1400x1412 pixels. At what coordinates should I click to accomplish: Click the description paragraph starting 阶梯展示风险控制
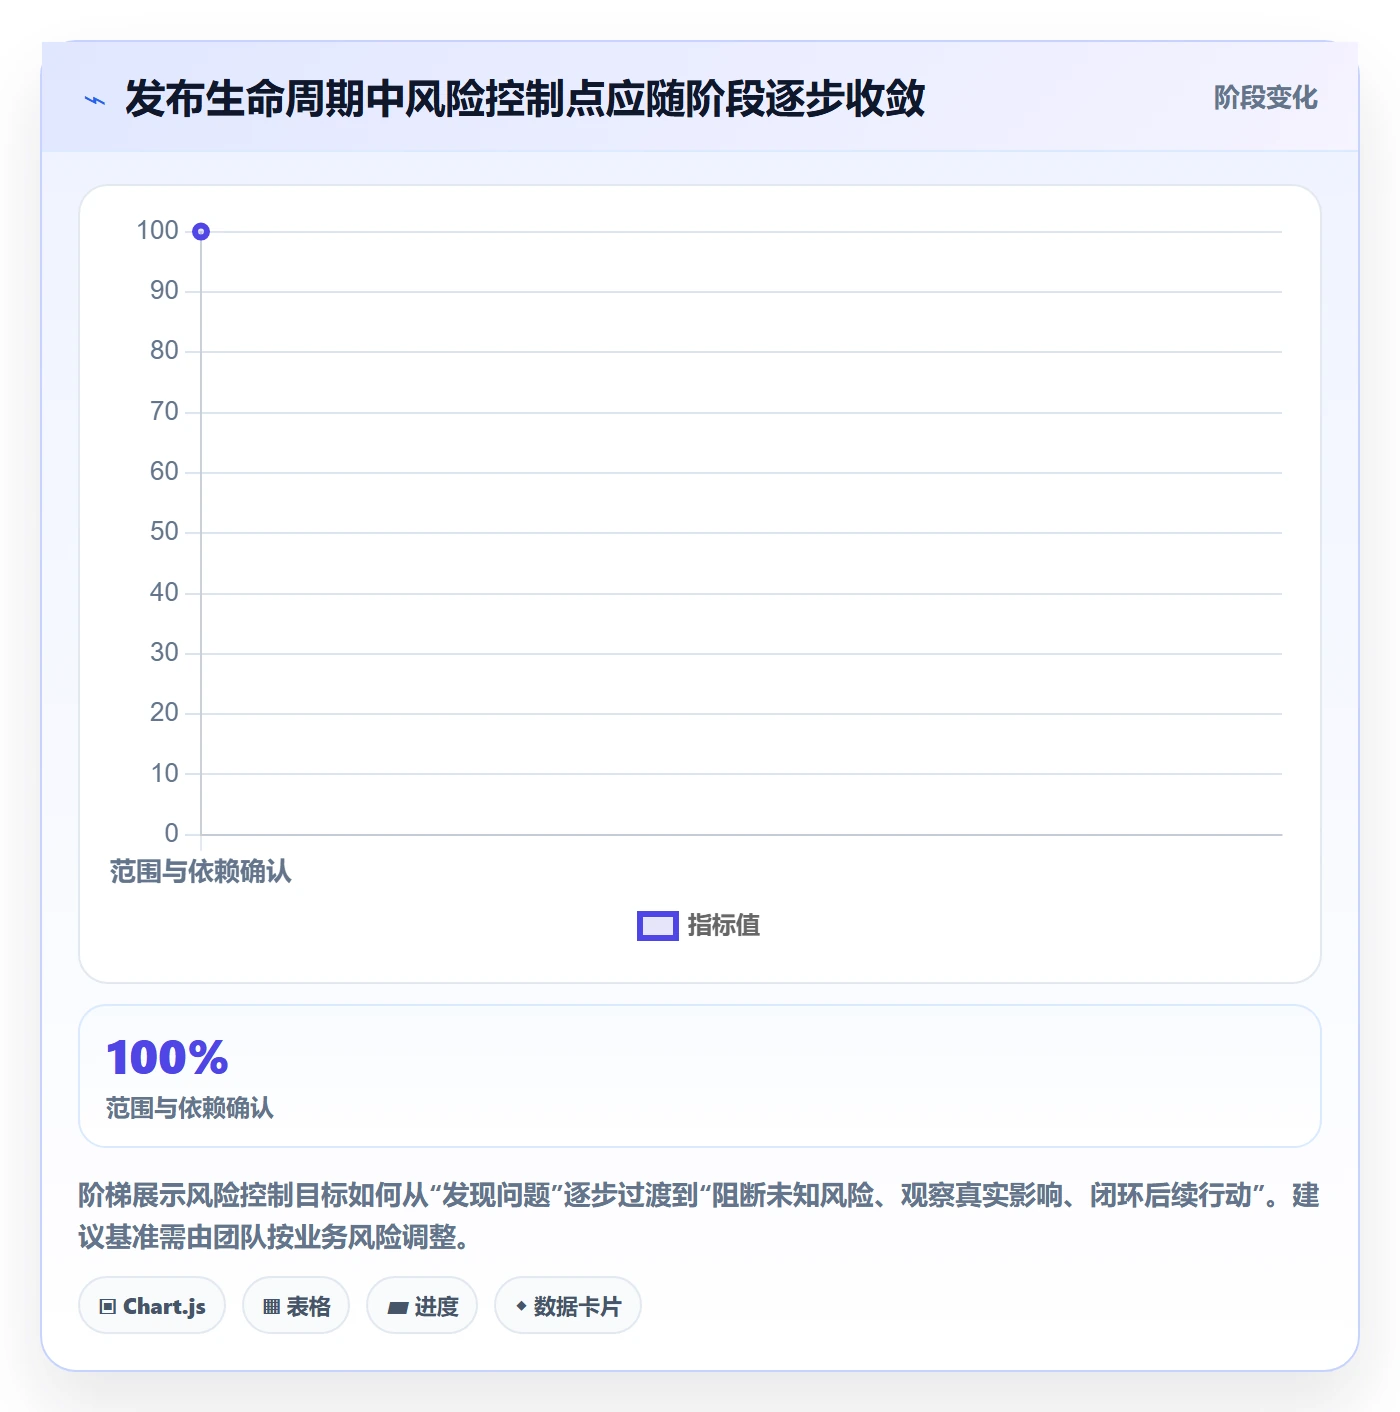(699, 1216)
